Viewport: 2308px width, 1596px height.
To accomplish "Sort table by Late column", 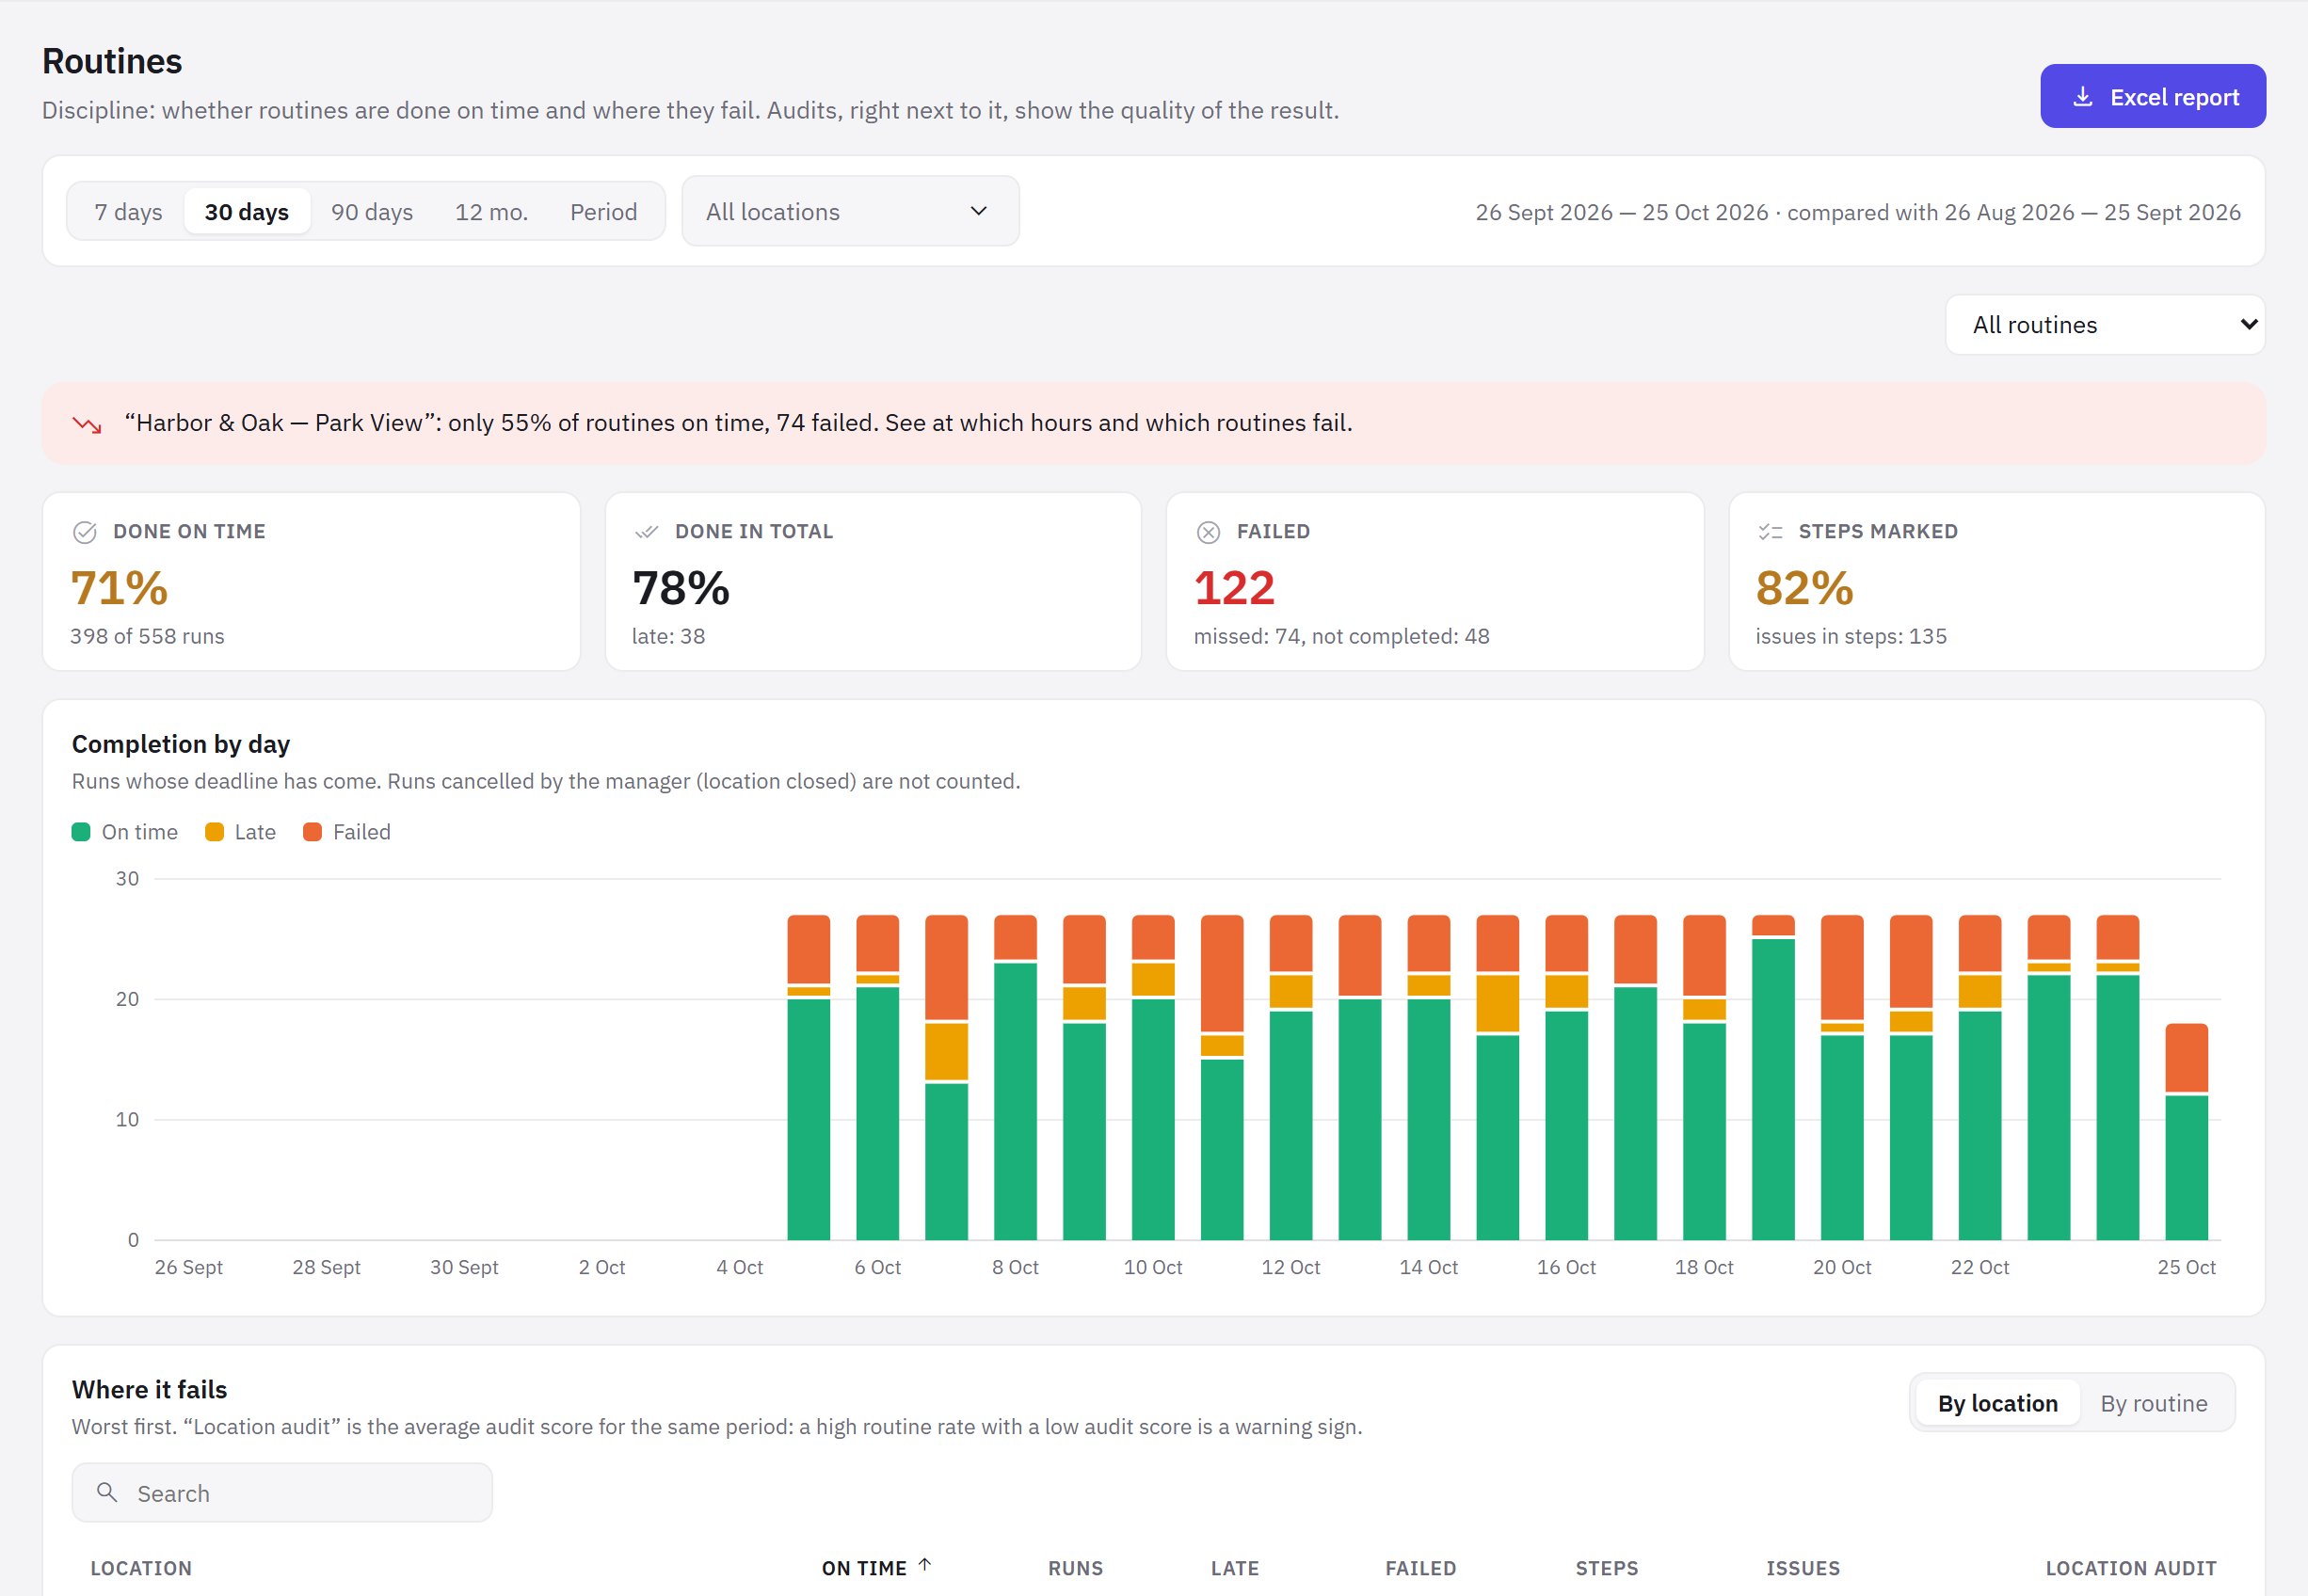I will tap(1234, 1568).
